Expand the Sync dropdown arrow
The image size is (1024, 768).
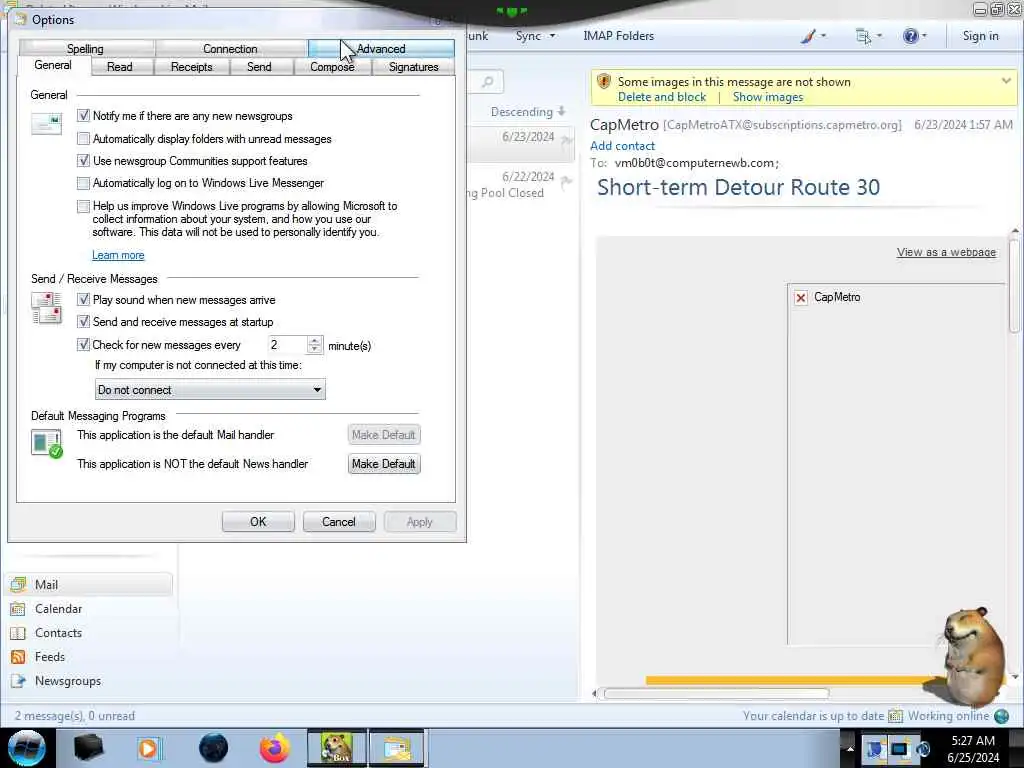coord(552,36)
